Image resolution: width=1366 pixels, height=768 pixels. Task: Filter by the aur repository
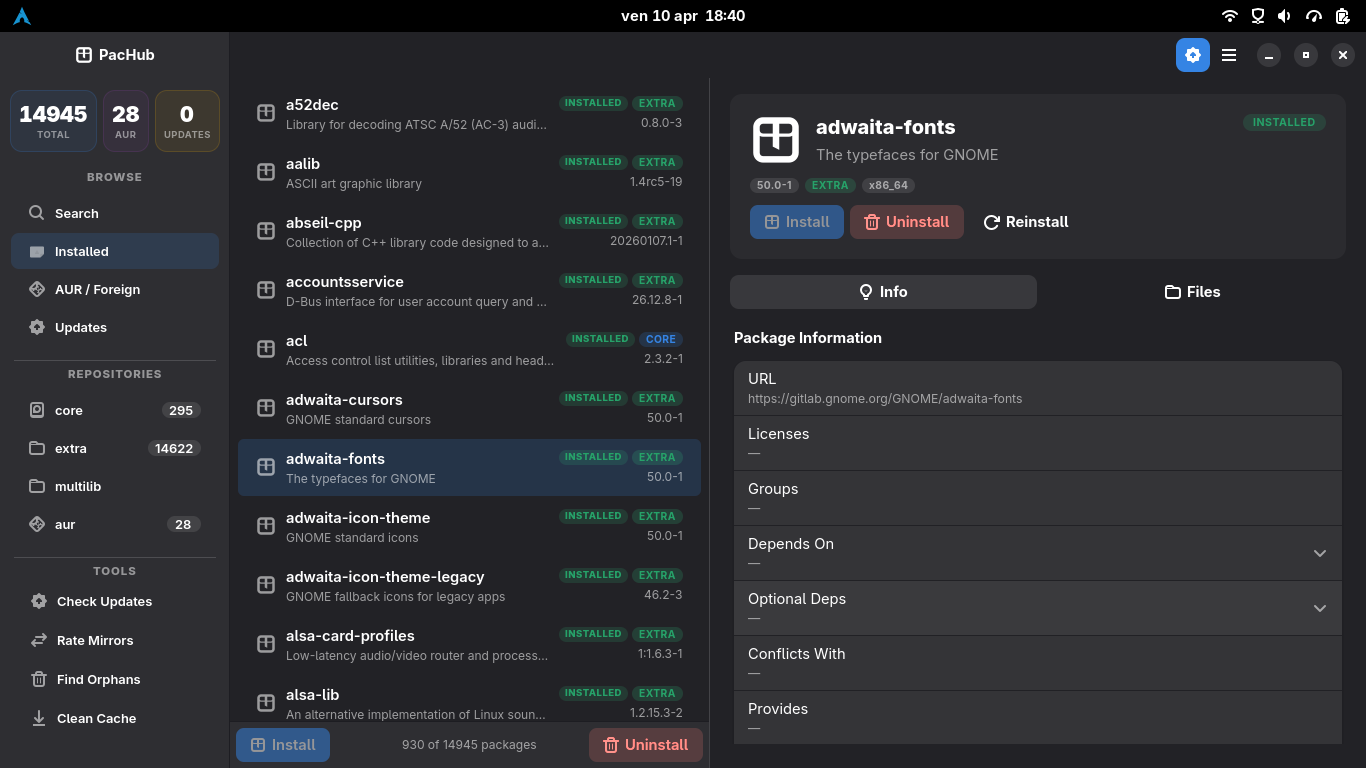tap(115, 524)
